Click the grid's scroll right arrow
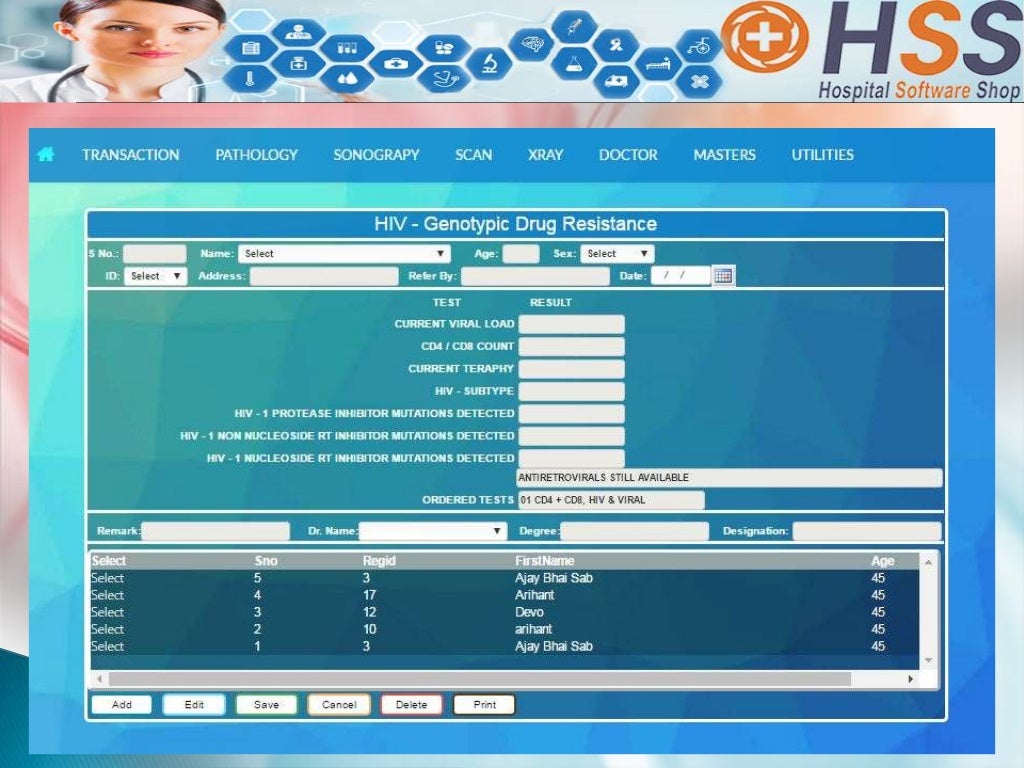1024x768 pixels. [910, 679]
